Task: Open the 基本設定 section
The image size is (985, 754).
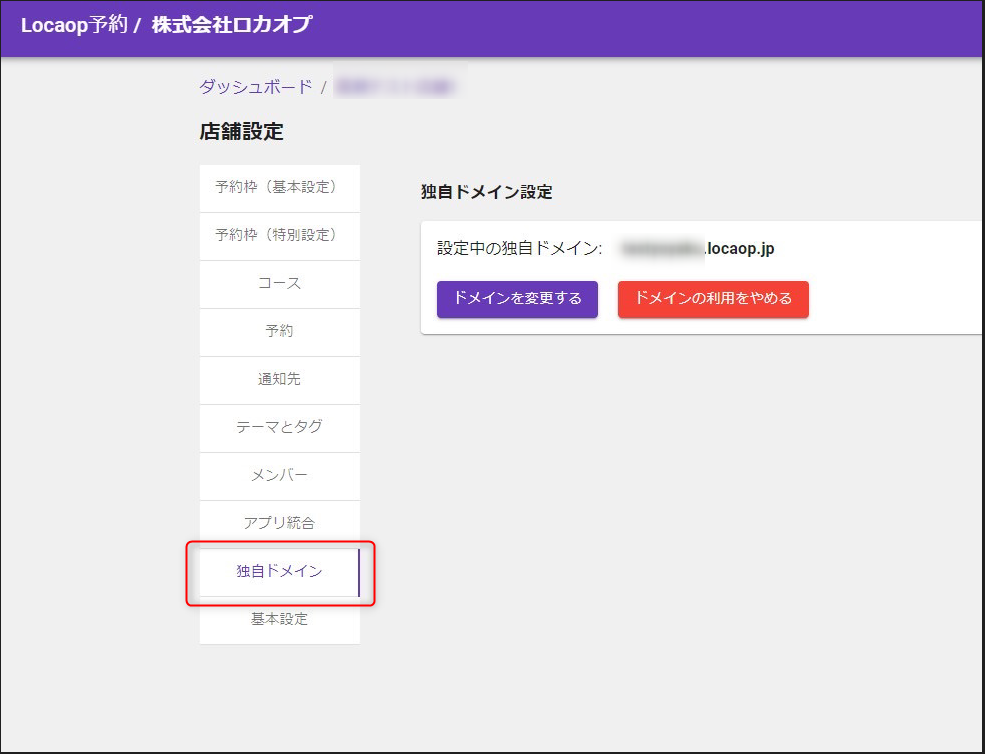Action: [x=280, y=618]
